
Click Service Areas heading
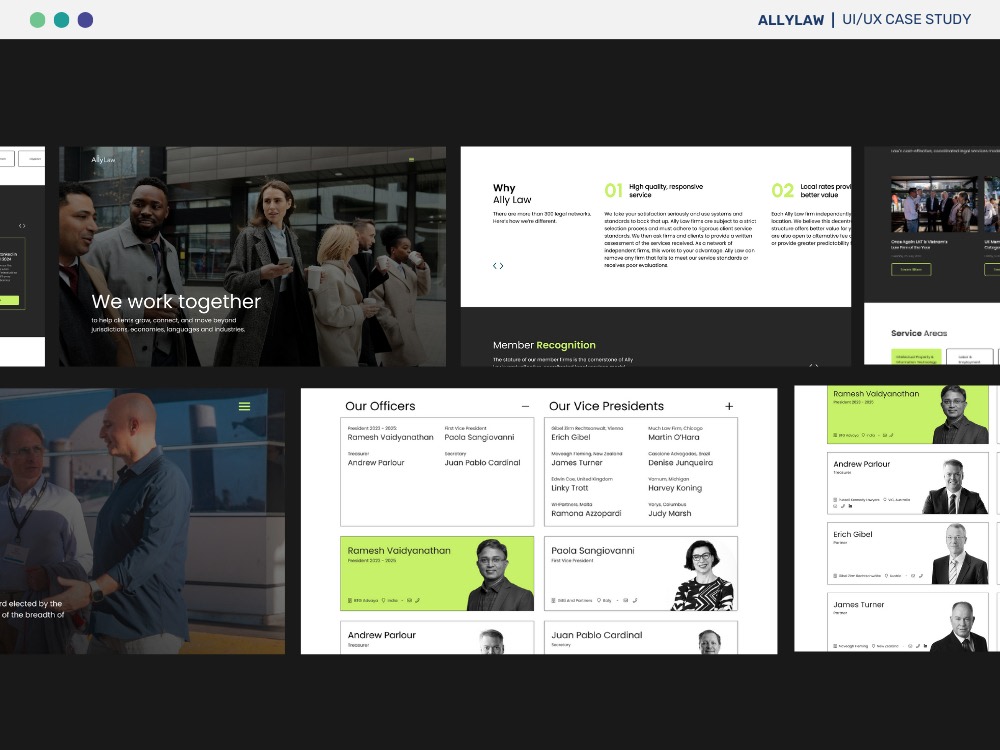(919, 333)
